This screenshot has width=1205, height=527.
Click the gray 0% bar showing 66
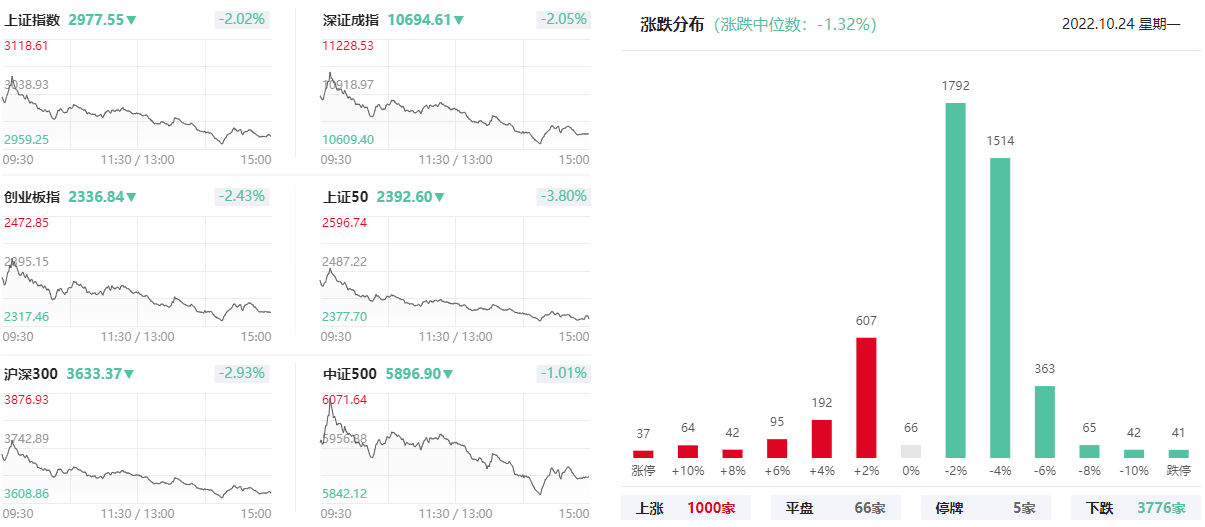[911, 451]
